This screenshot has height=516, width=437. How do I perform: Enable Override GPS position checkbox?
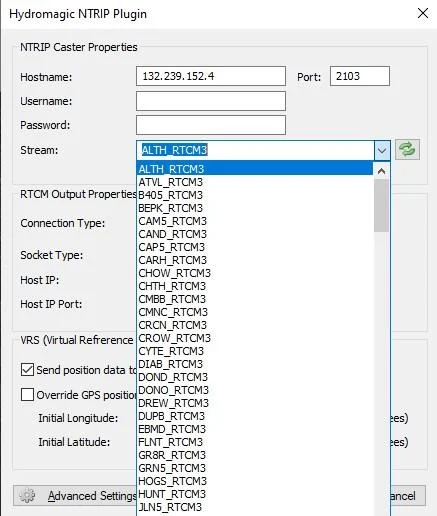[x=27, y=395]
